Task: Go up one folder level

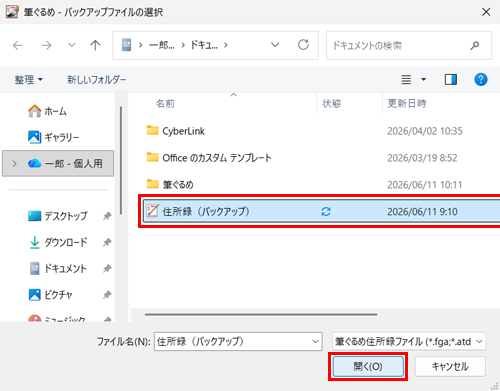Action: 95,45
